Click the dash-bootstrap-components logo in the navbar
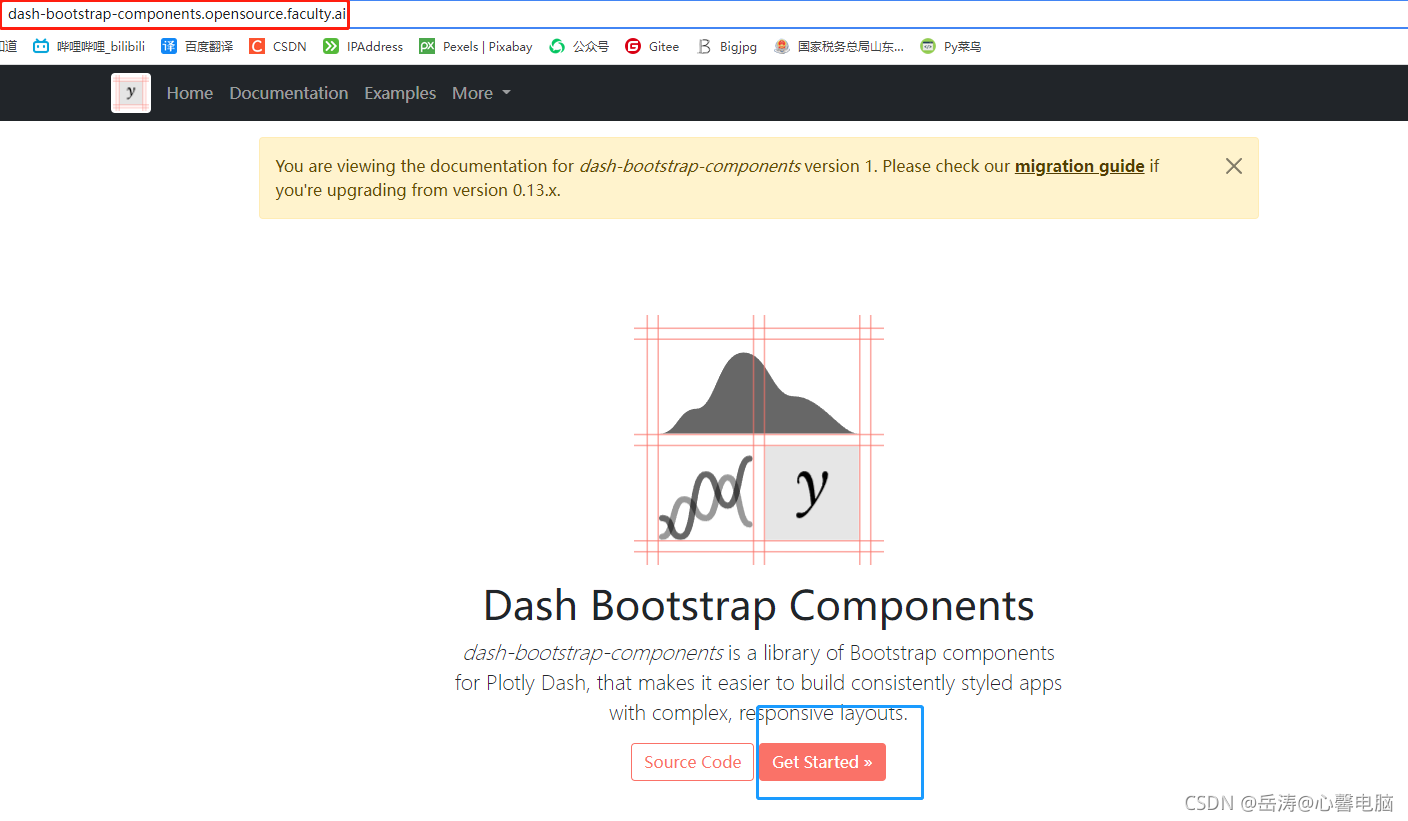 pos(130,92)
